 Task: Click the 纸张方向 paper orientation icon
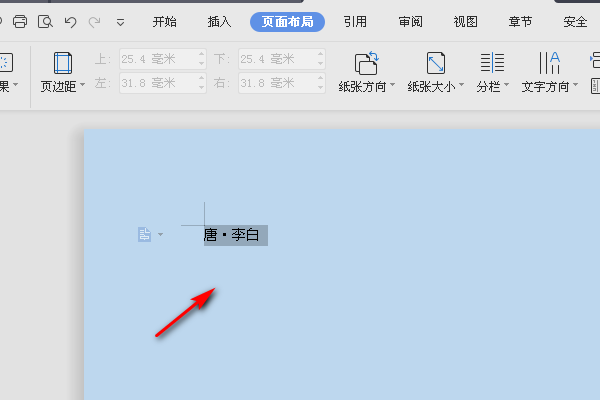point(367,63)
